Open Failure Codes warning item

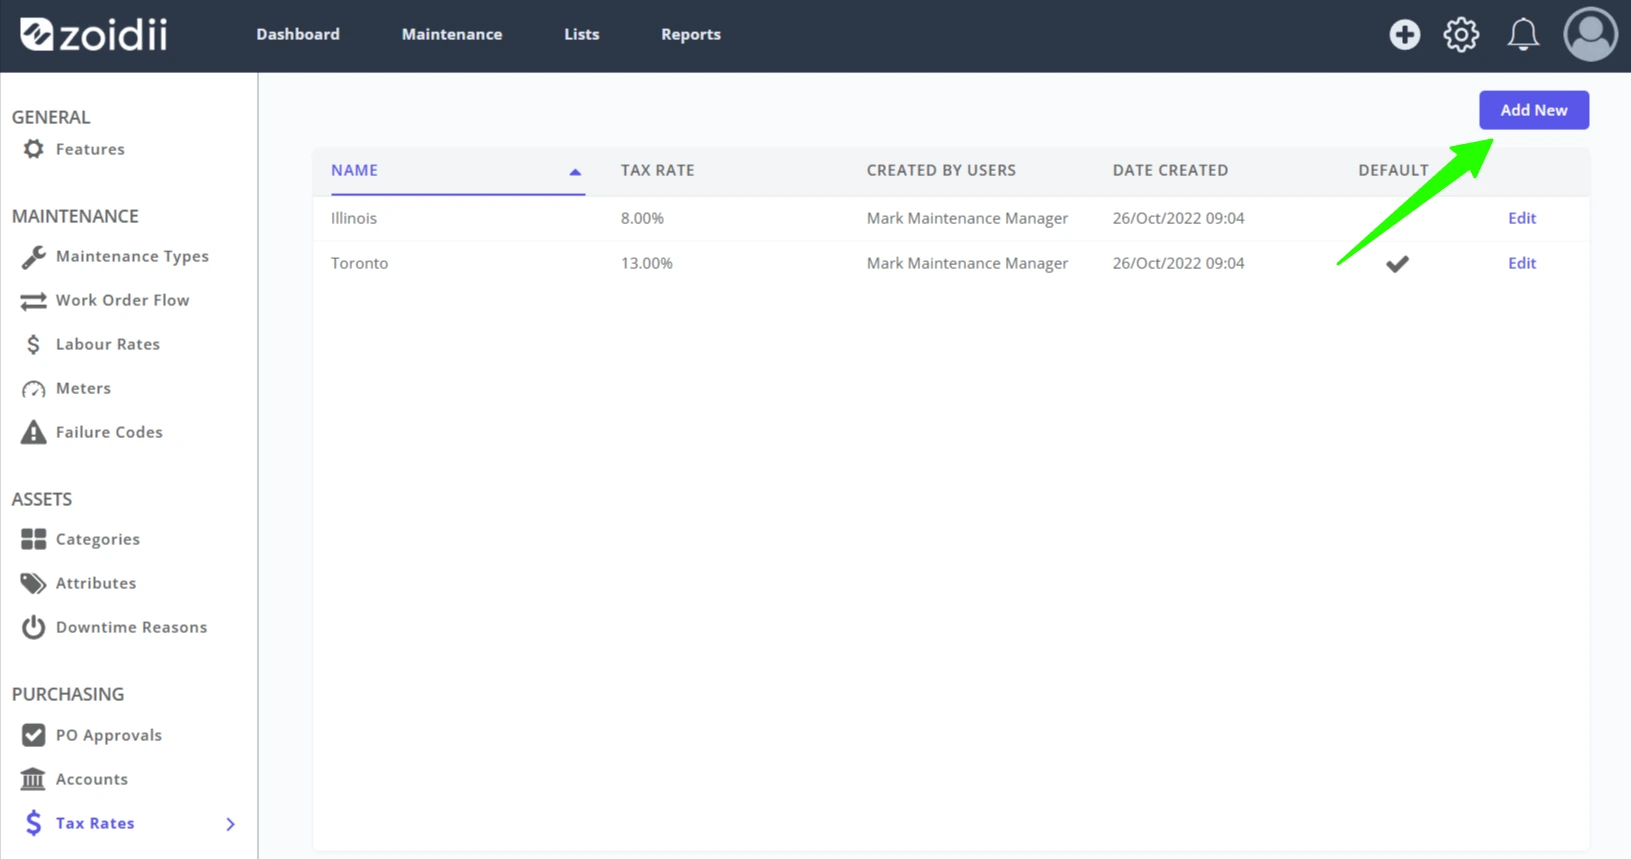click(92, 432)
